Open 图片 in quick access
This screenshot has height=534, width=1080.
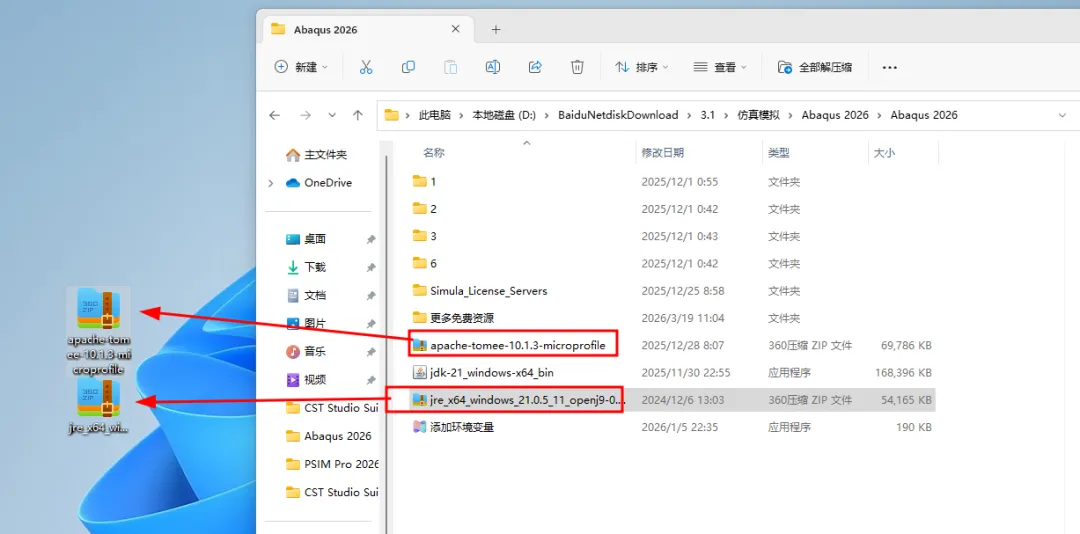(x=307, y=323)
